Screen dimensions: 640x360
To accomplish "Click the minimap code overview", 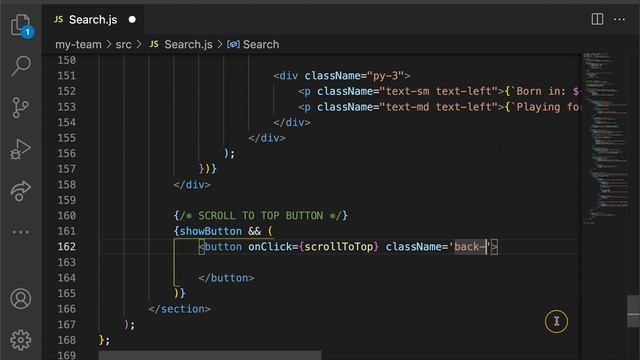I will [x=605, y=139].
